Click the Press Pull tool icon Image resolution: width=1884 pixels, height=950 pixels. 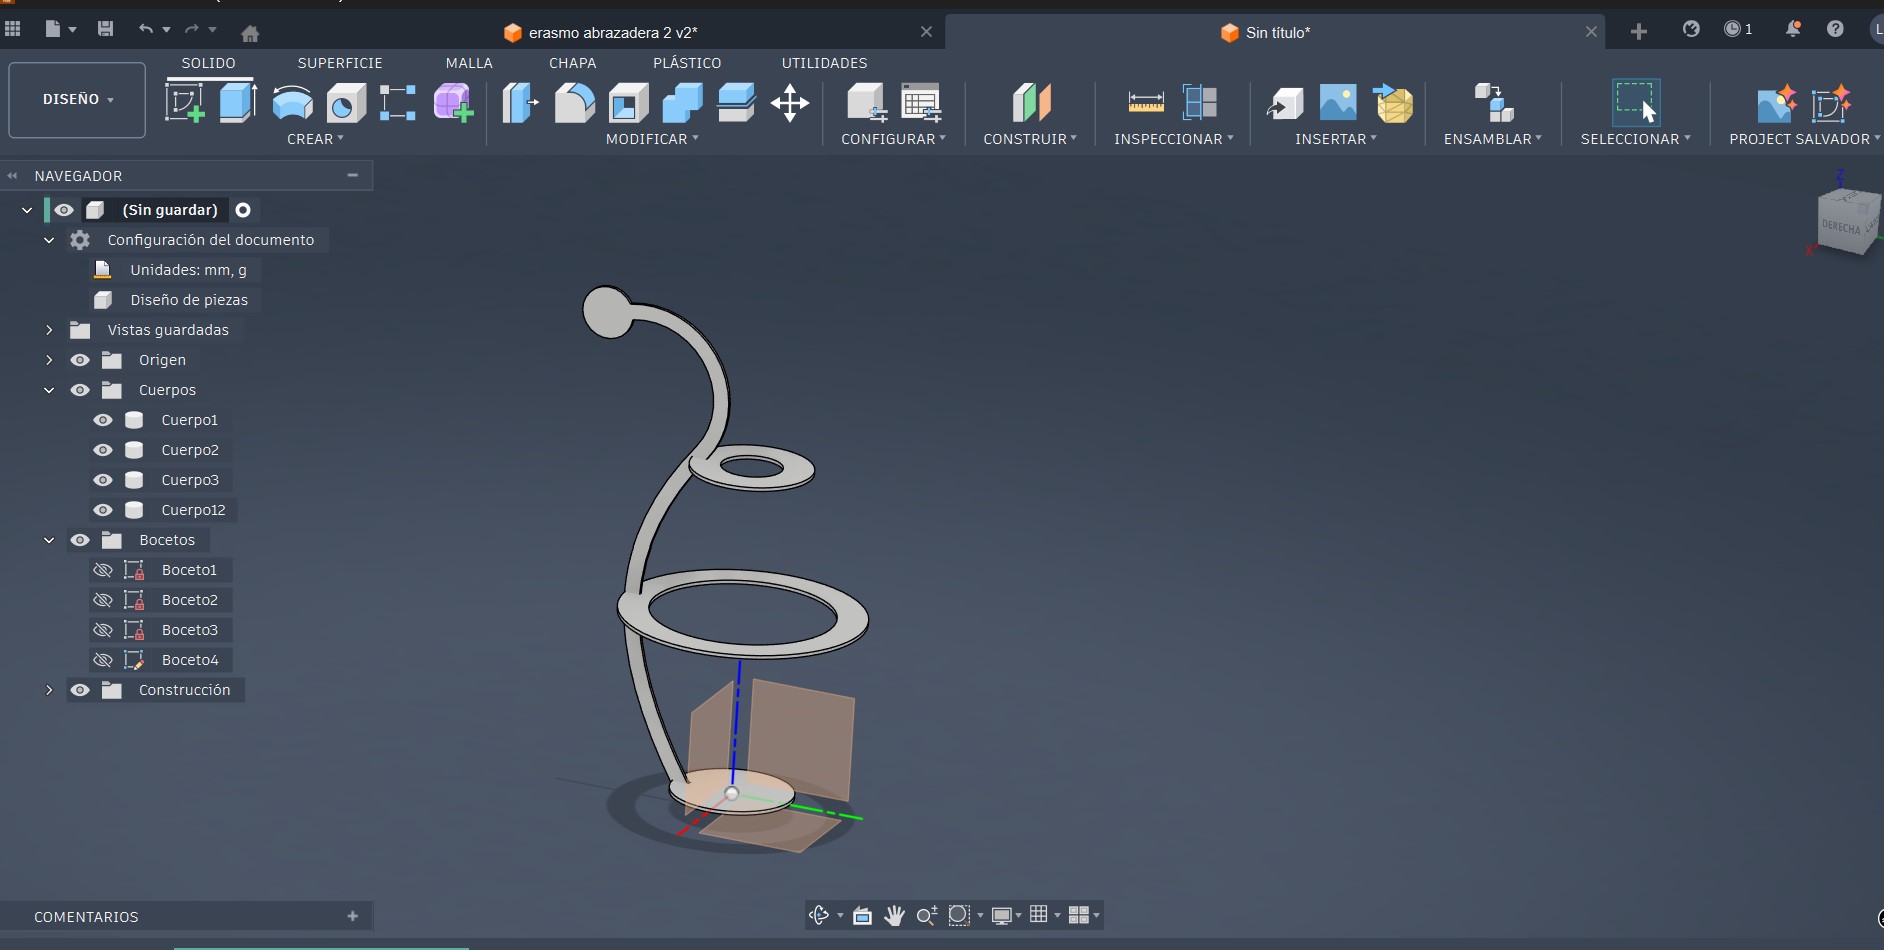click(520, 103)
